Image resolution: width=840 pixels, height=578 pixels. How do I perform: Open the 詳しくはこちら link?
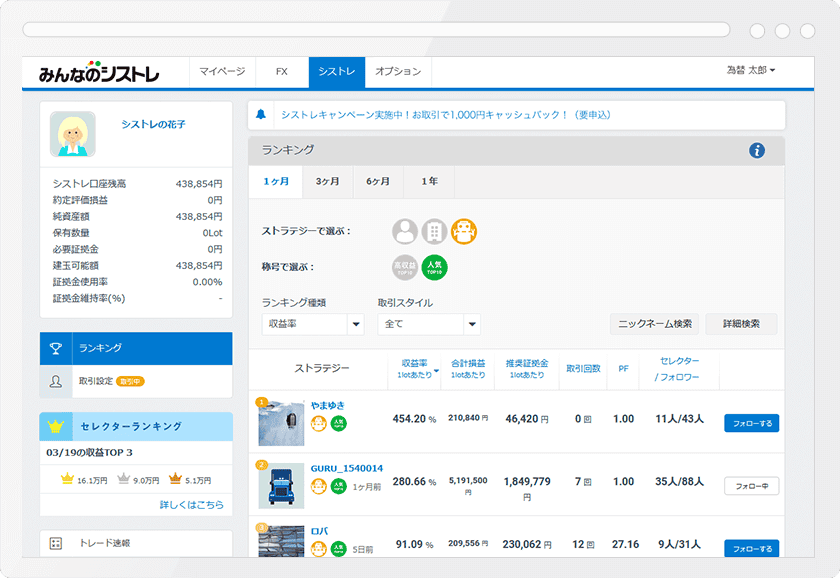[x=192, y=506]
